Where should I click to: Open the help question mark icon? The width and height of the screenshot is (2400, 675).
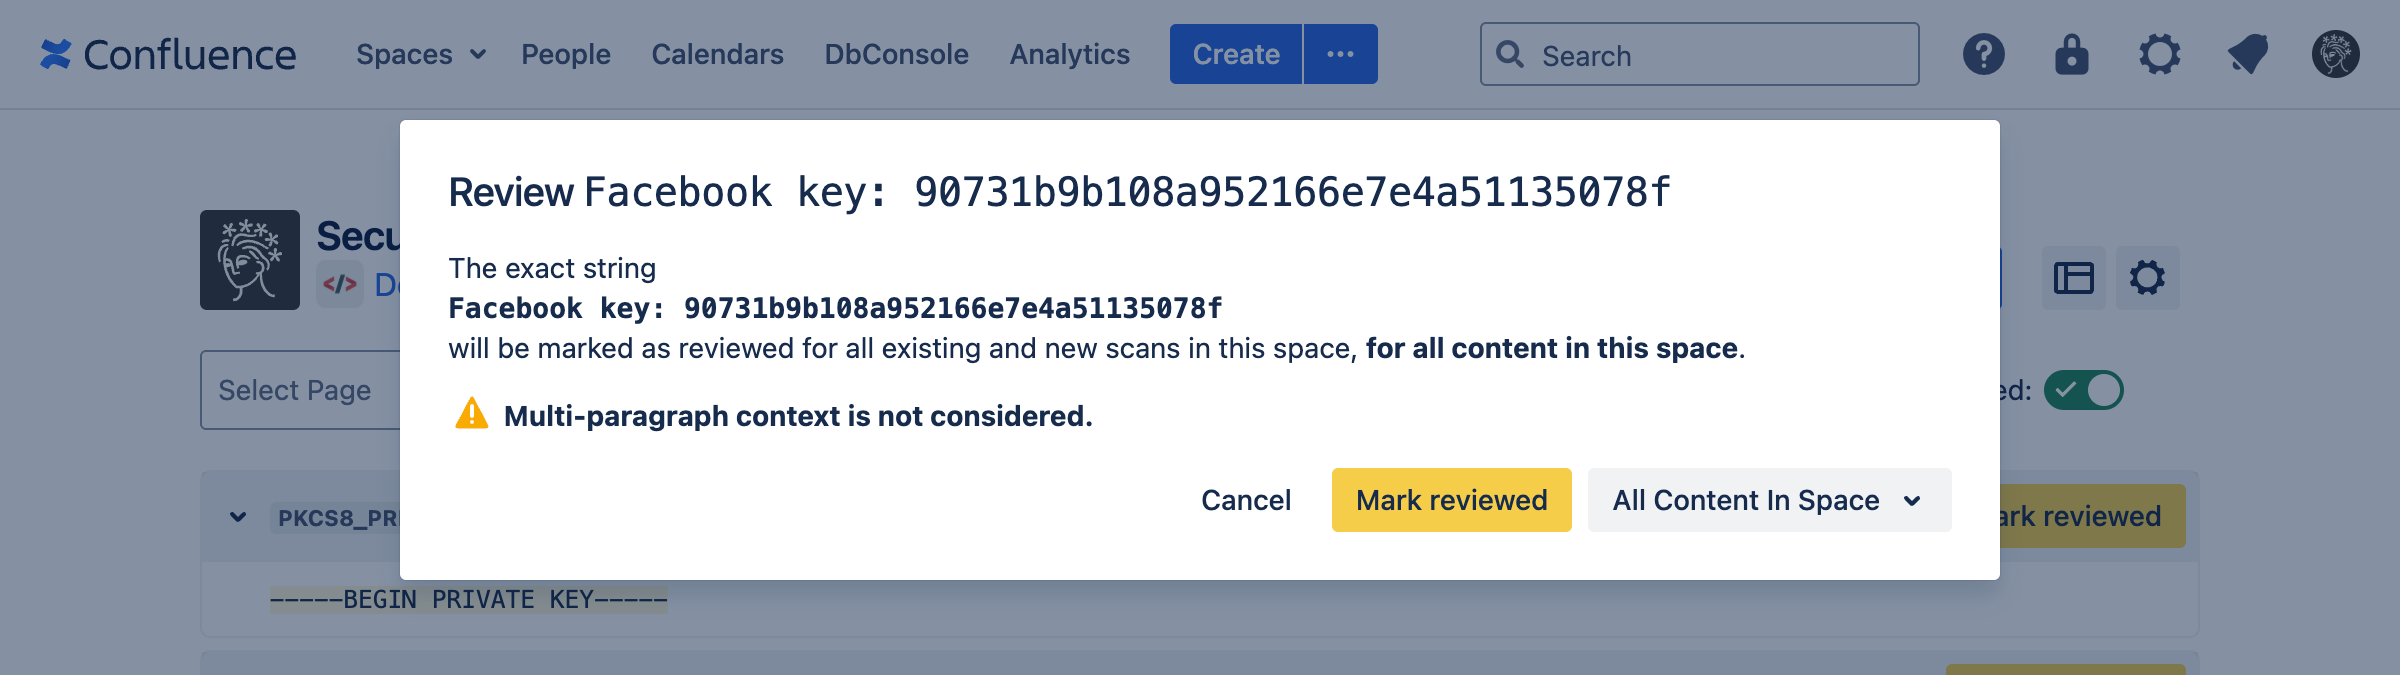(1983, 54)
